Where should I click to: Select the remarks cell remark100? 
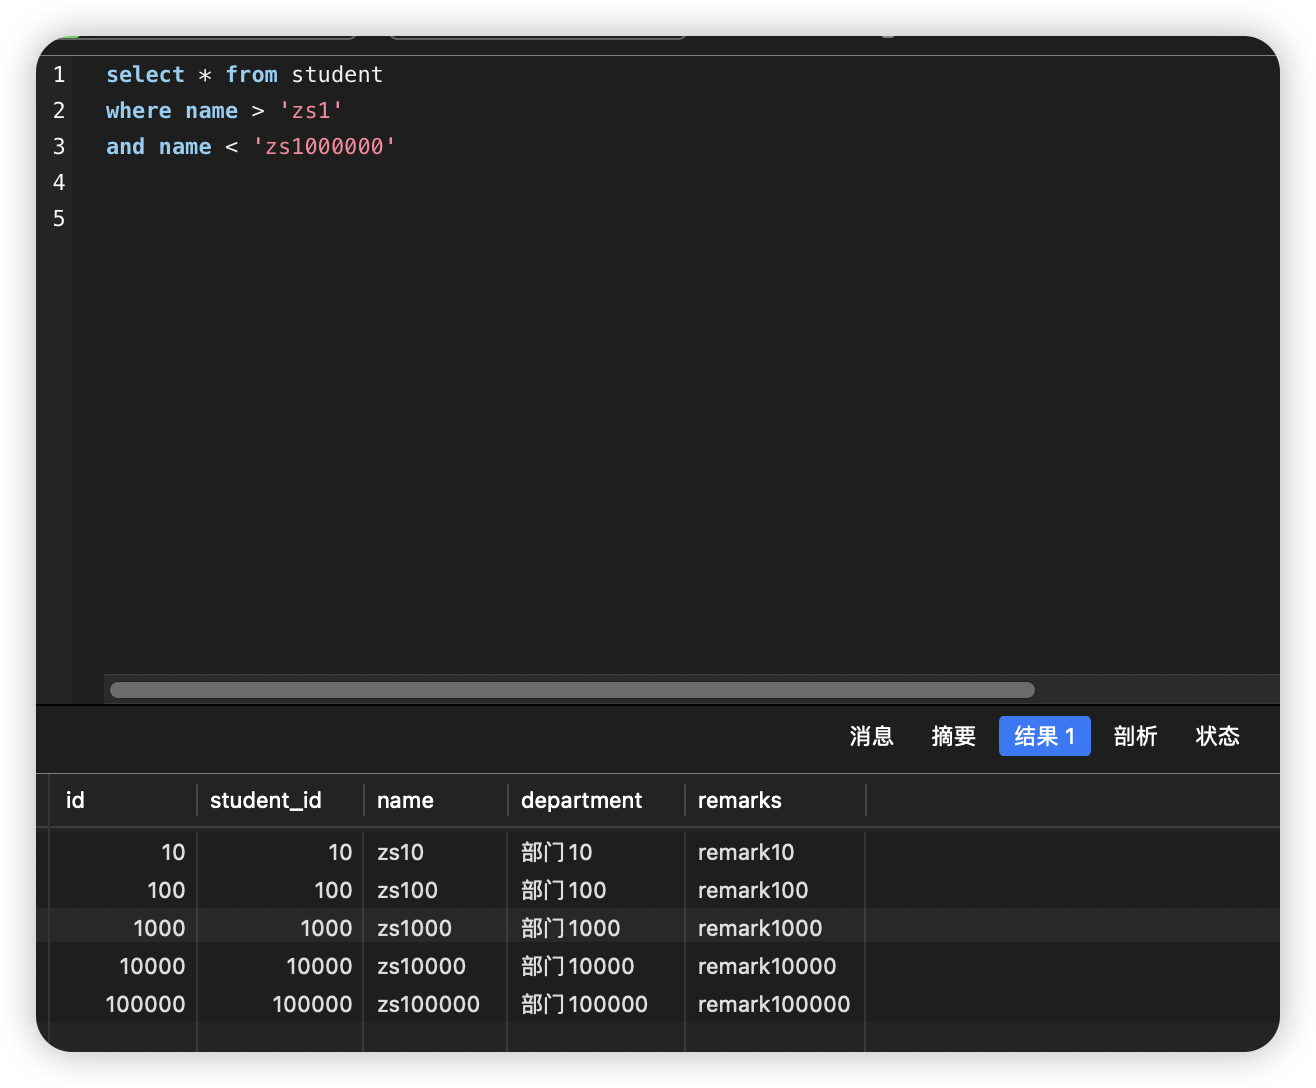click(x=753, y=890)
